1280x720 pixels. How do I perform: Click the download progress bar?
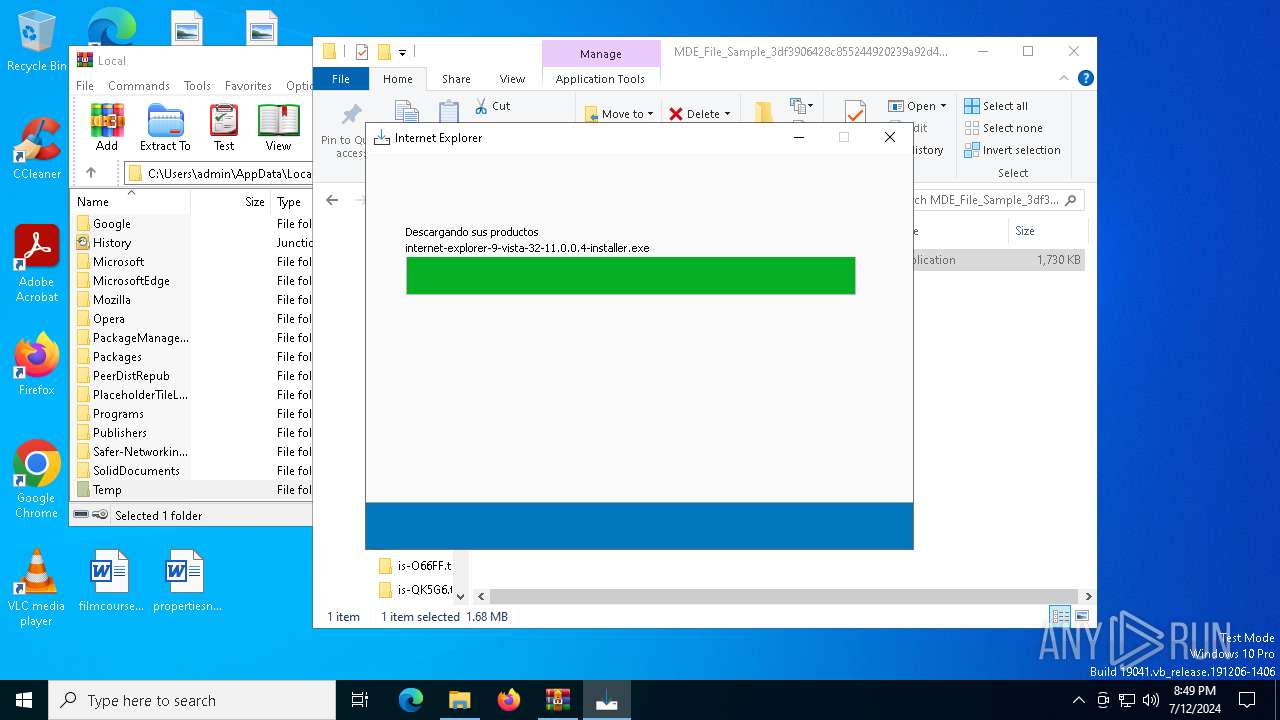tap(631, 276)
